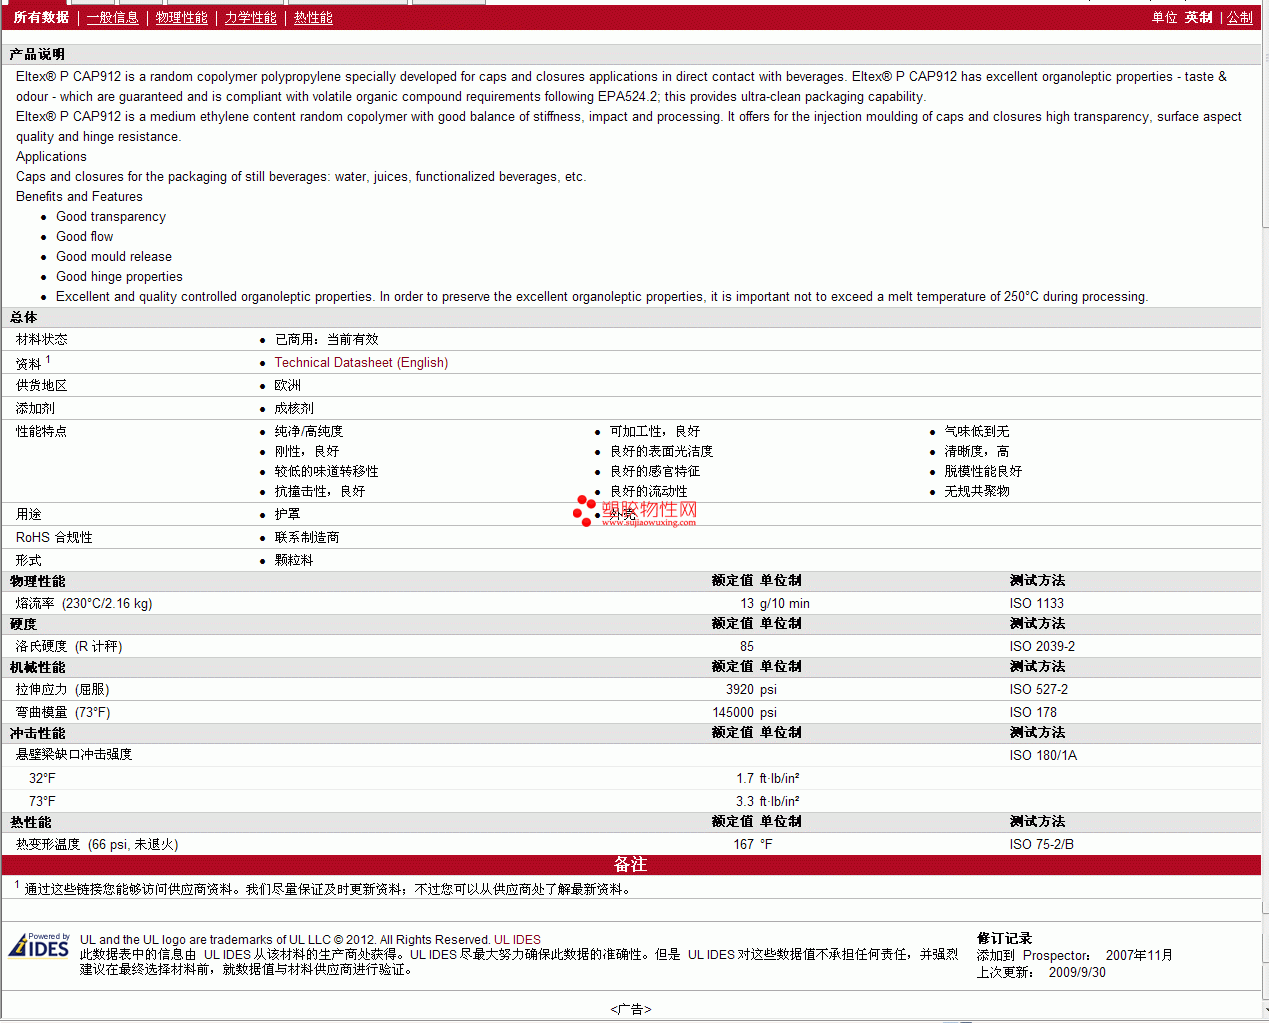Click the 3920 psi value
Screen dimensions: 1269x1023
(x=751, y=690)
